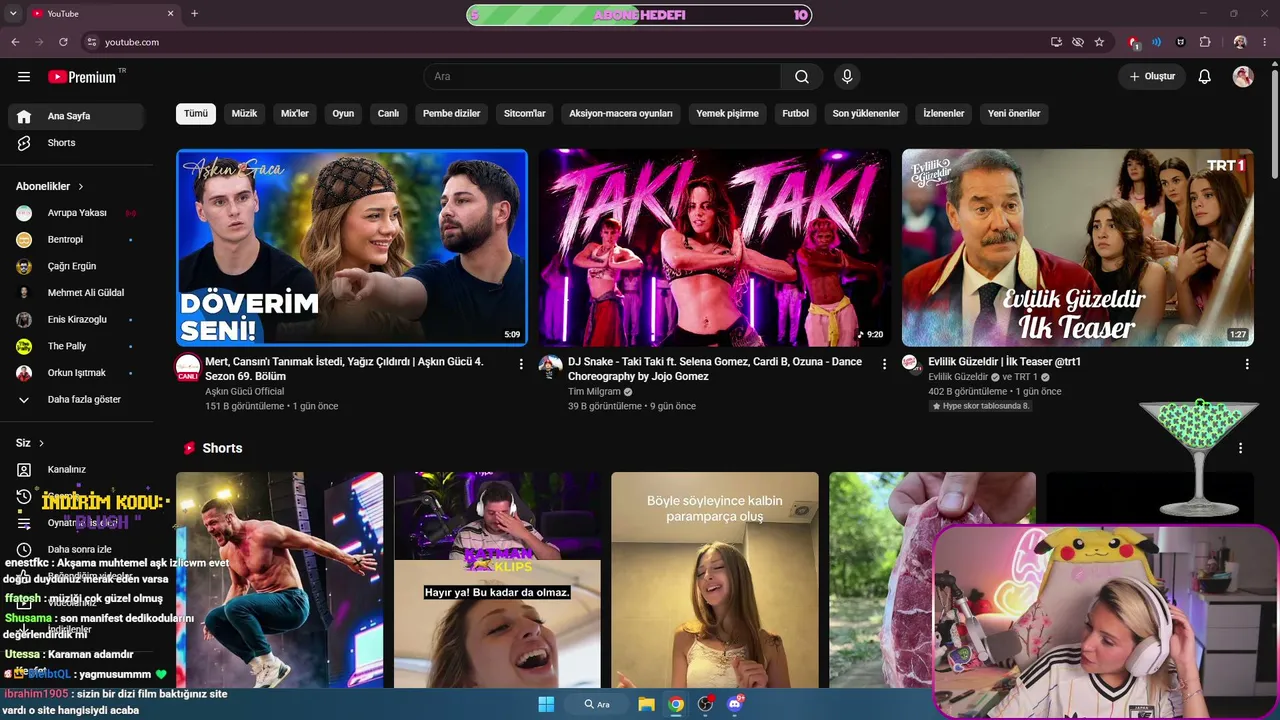This screenshot has width=1280, height=720.
Task: Open the 'Böyle söyleyince' Short
Action: (714, 580)
